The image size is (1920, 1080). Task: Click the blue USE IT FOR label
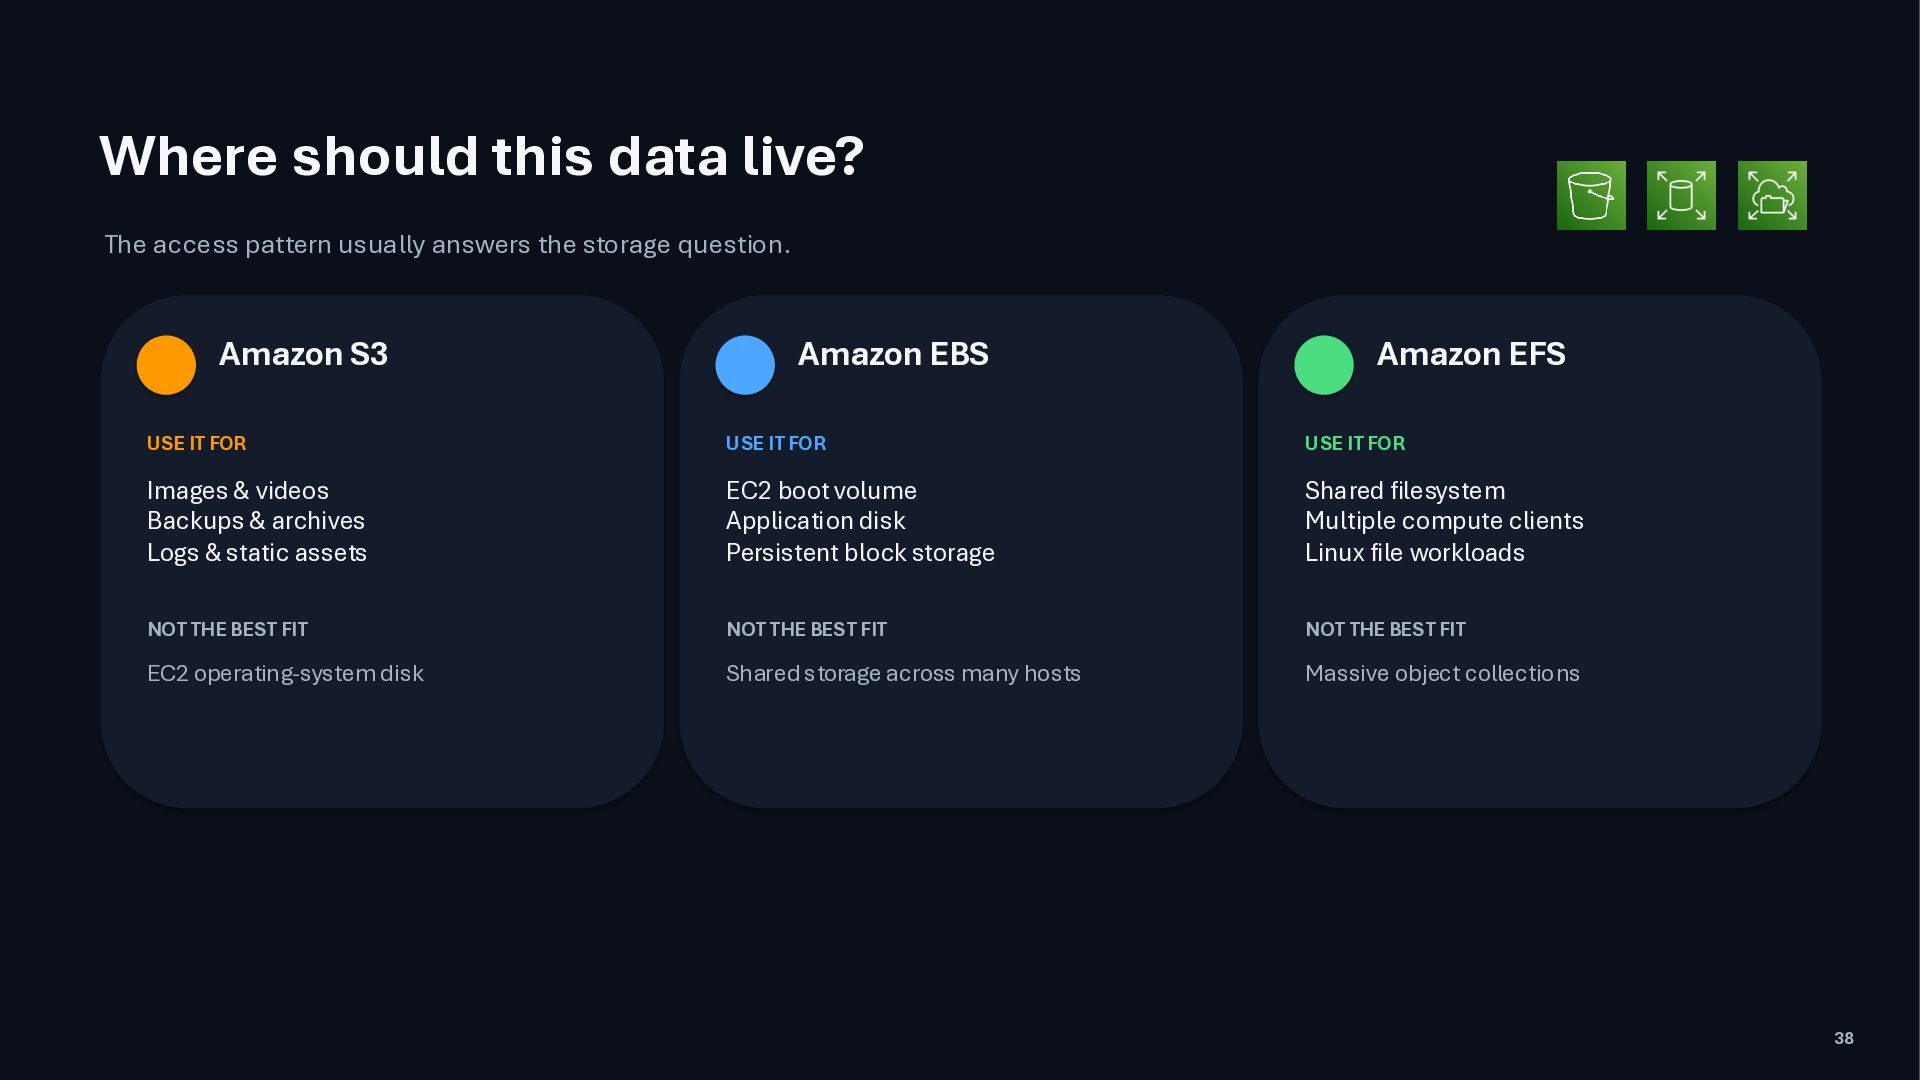point(776,443)
